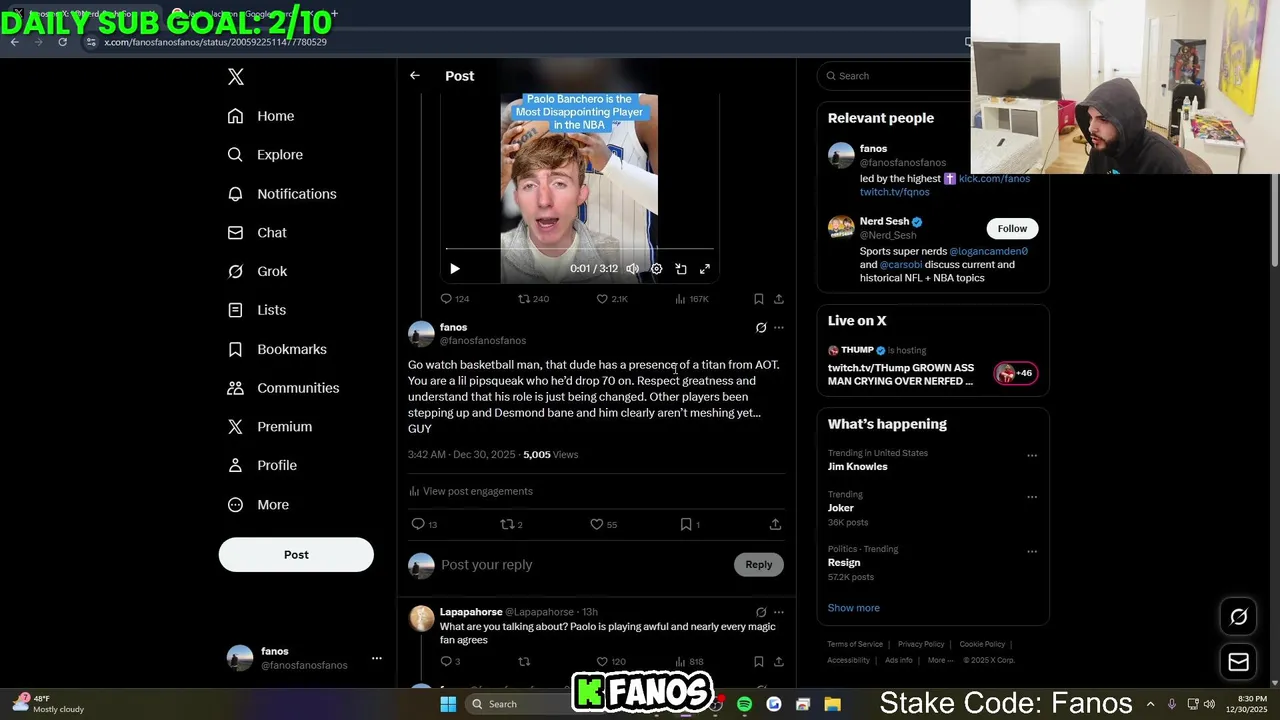Click Grok icon on Lapapahorse reply
Image resolution: width=1280 pixels, height=720 pixels.
[x=761, y=612]
